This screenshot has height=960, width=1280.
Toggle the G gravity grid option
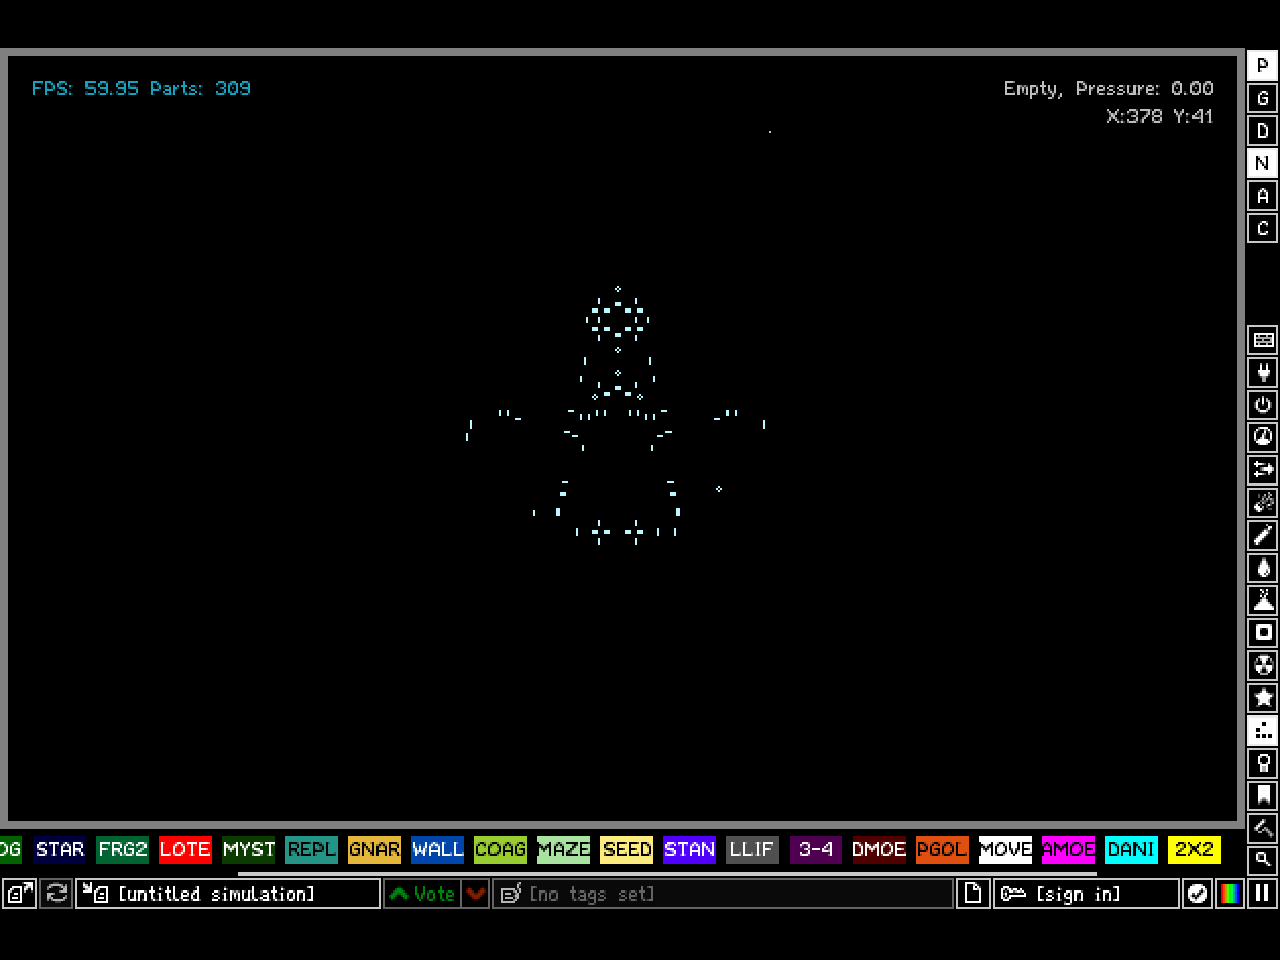point(1263,98)
